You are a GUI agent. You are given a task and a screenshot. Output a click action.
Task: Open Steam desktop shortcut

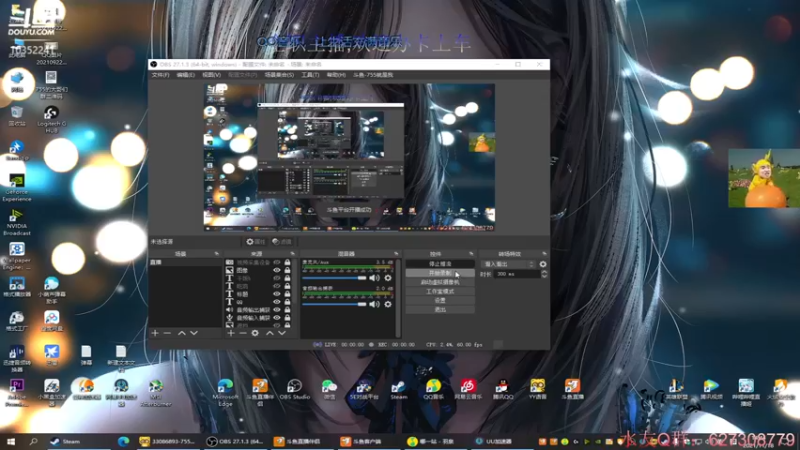398,389
